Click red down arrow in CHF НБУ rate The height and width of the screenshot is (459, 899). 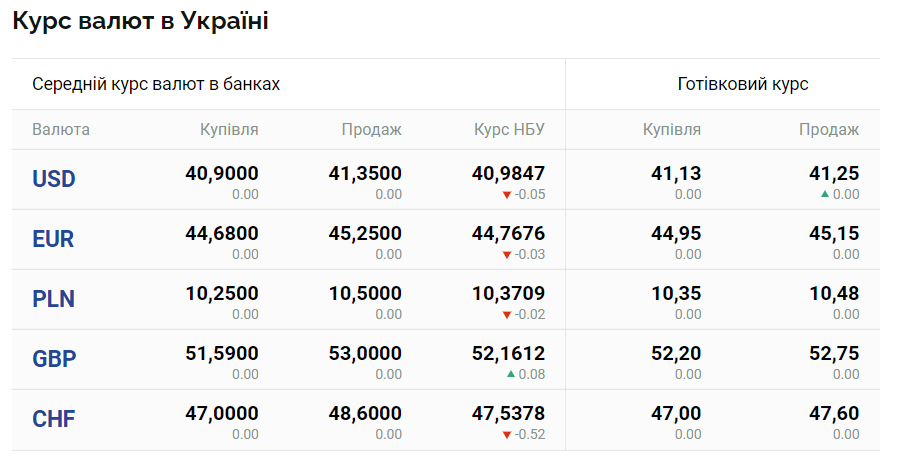pos(507,435)
